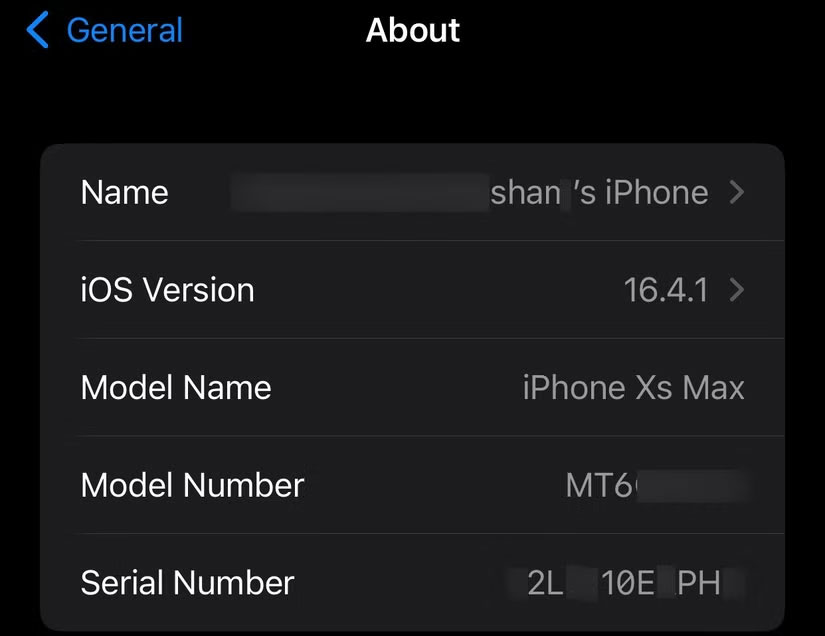
Task: Click the iPhone Xs Max value label
Action: [x=633, y=387]
